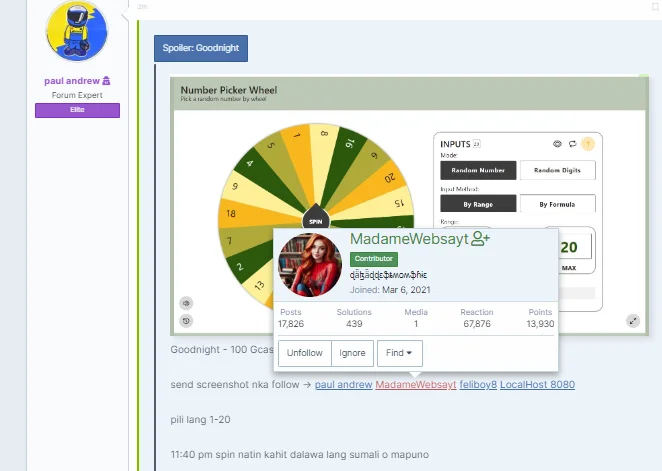Open MadameWebsayt profile name in popup
This screenshot has width=662, height=471.
(409, 239)
